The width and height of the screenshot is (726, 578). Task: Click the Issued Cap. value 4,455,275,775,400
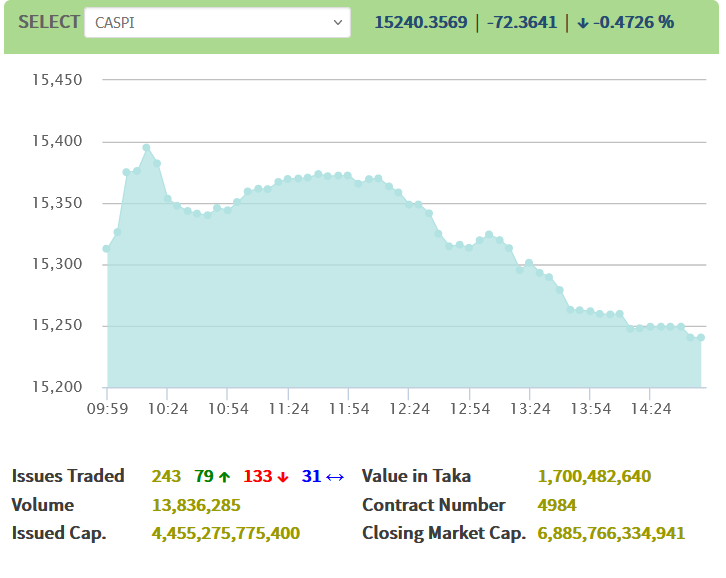[x=226, y=534]
